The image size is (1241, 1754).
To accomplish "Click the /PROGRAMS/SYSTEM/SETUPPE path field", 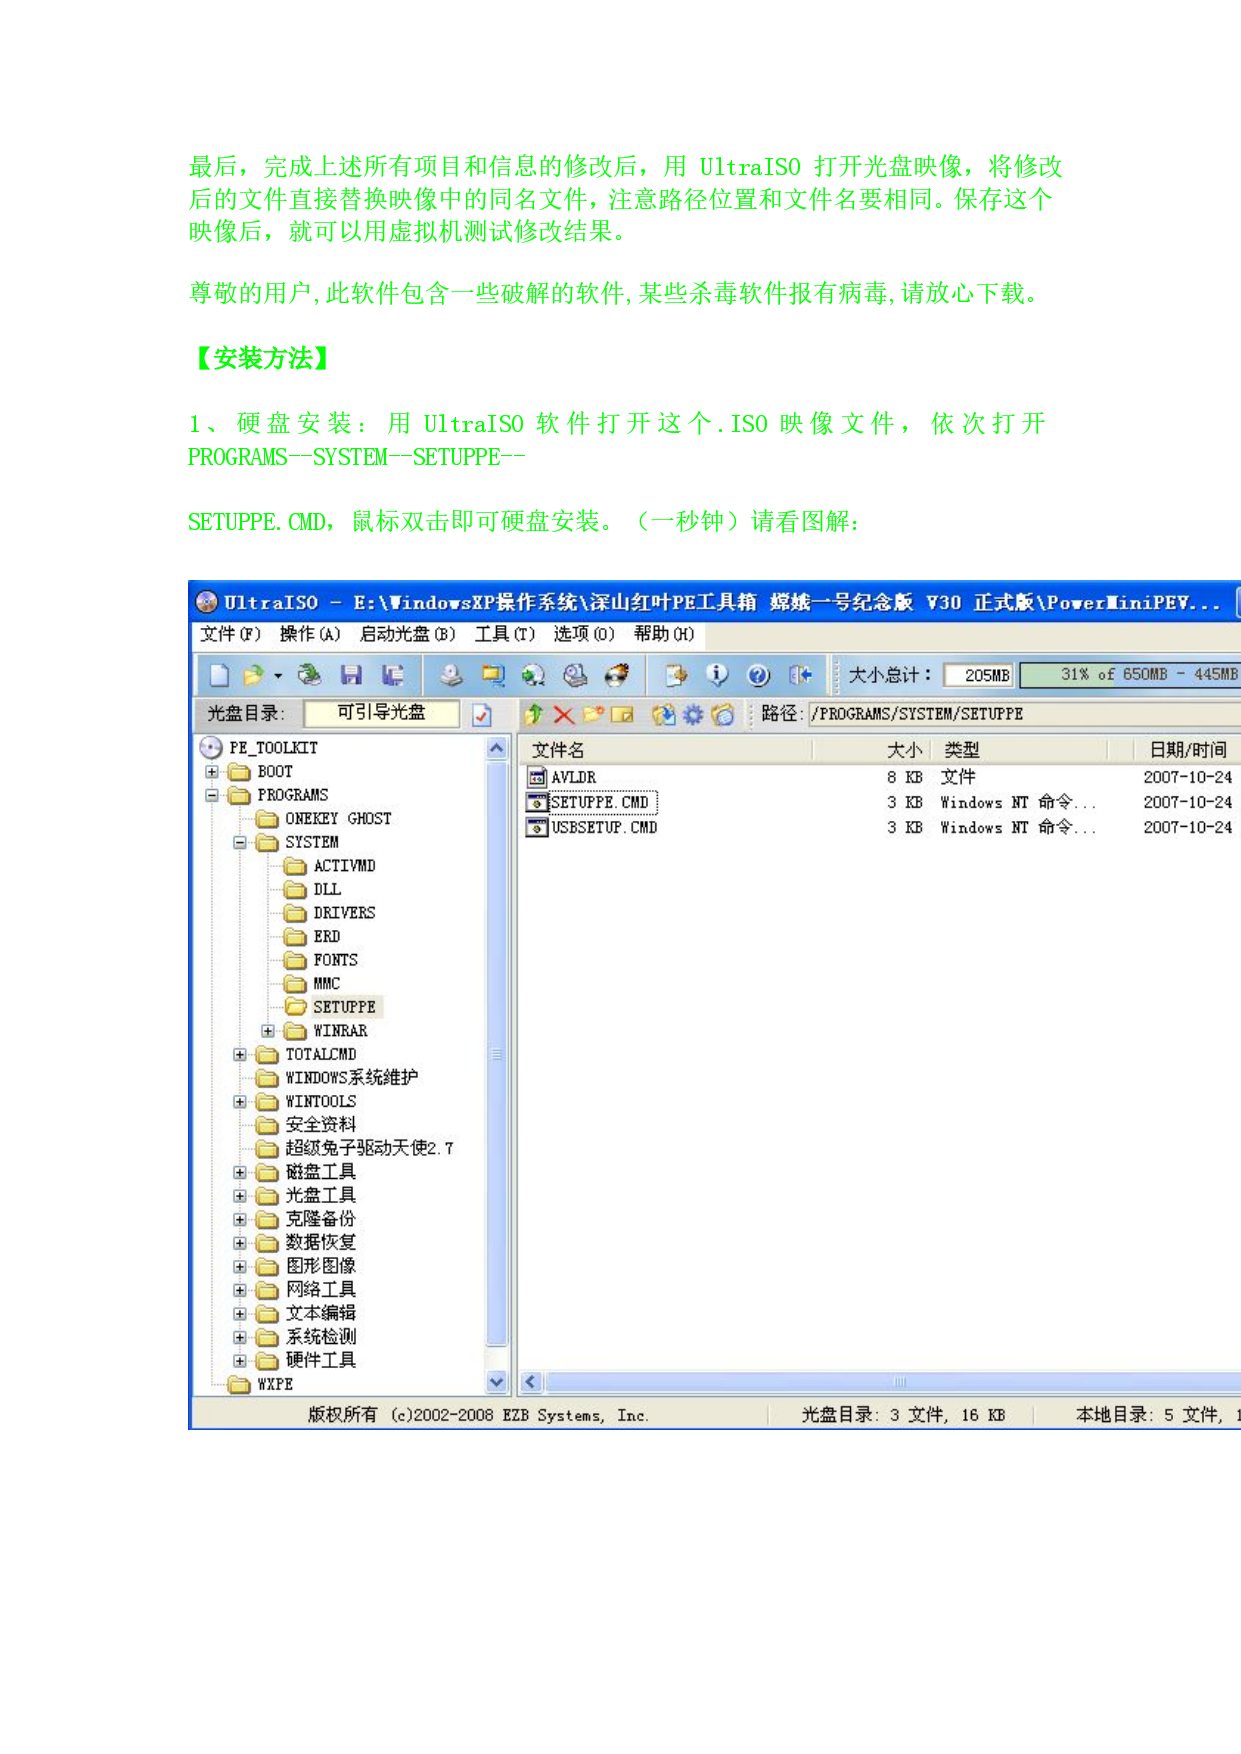I will (1025, 714).
